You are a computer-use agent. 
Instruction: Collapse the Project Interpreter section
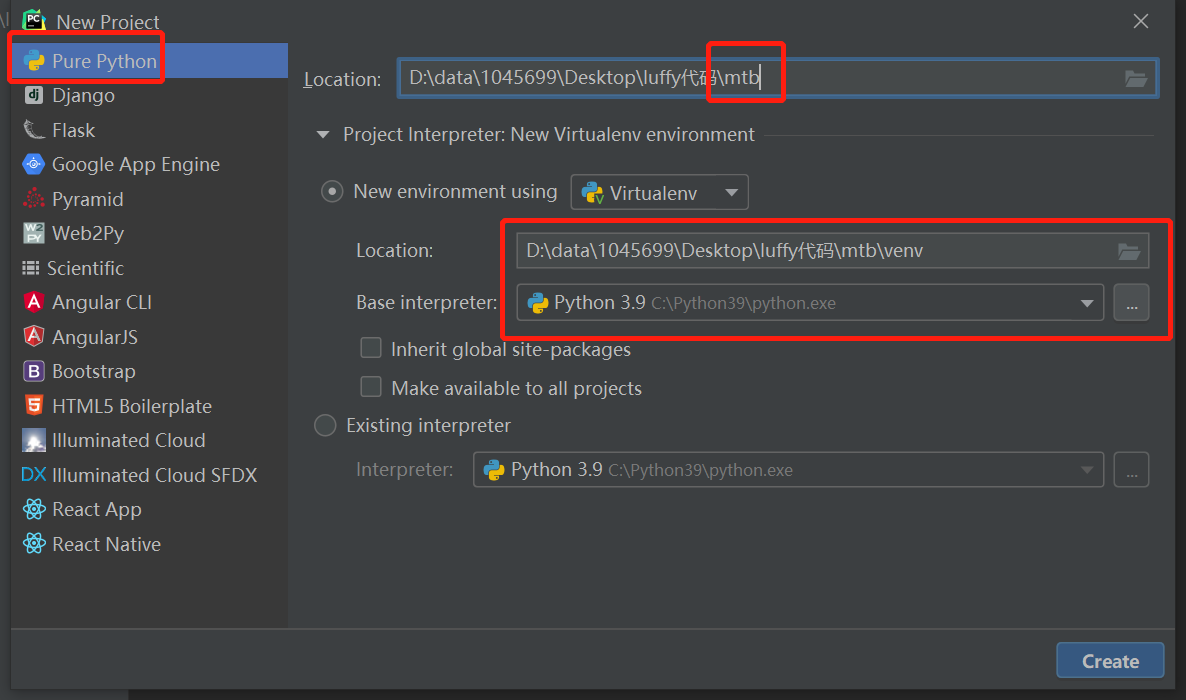322,134
